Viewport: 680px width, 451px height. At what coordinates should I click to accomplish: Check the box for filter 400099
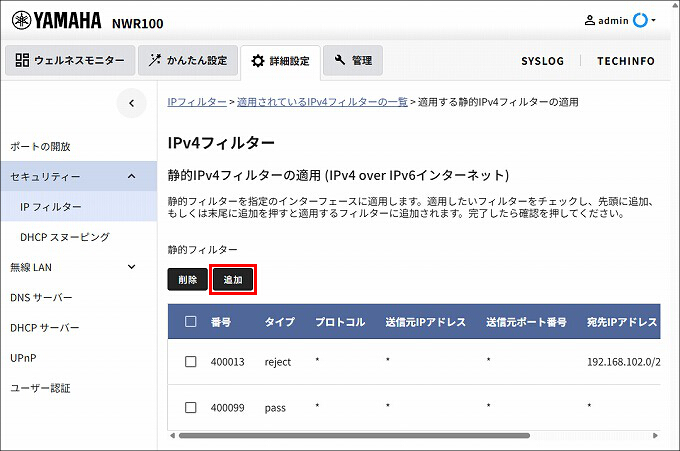click(190, 408)
